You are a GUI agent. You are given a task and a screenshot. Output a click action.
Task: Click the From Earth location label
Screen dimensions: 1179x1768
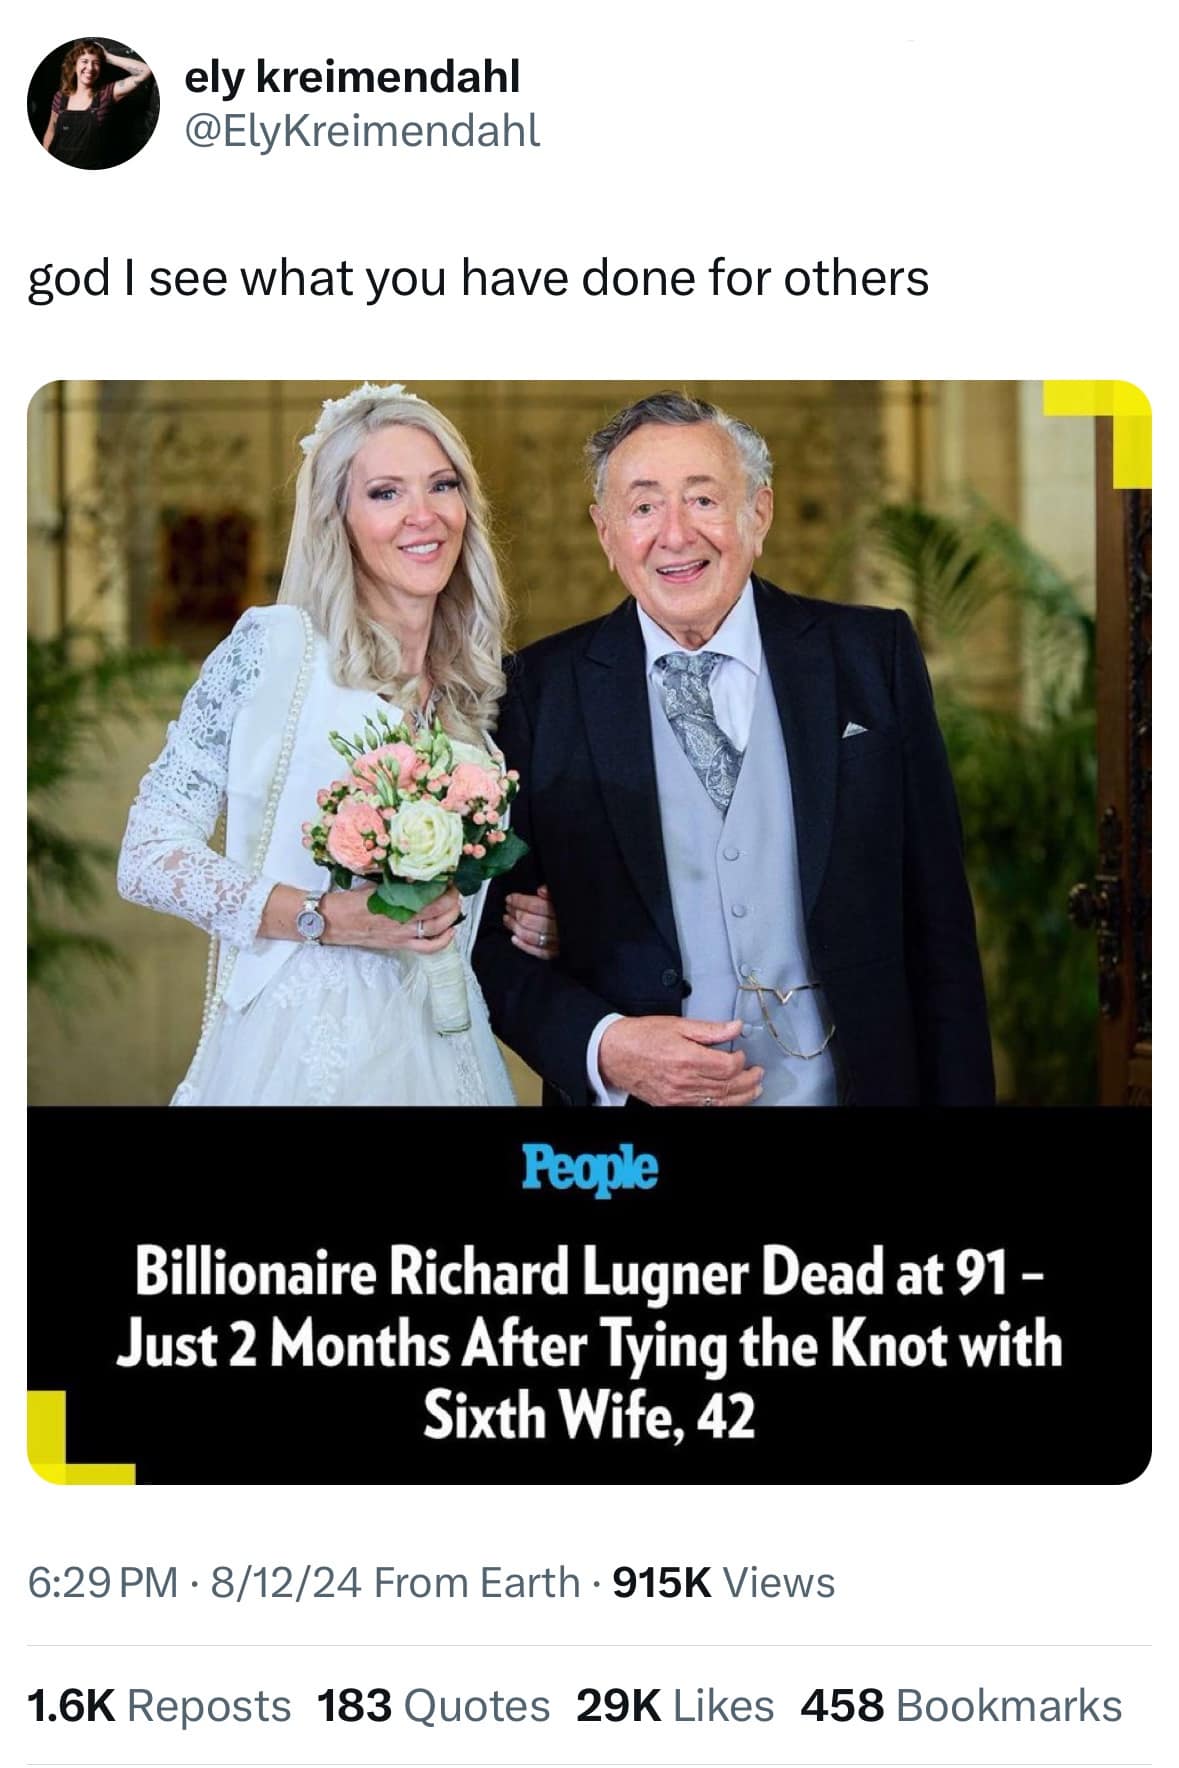coord(480,1583)
